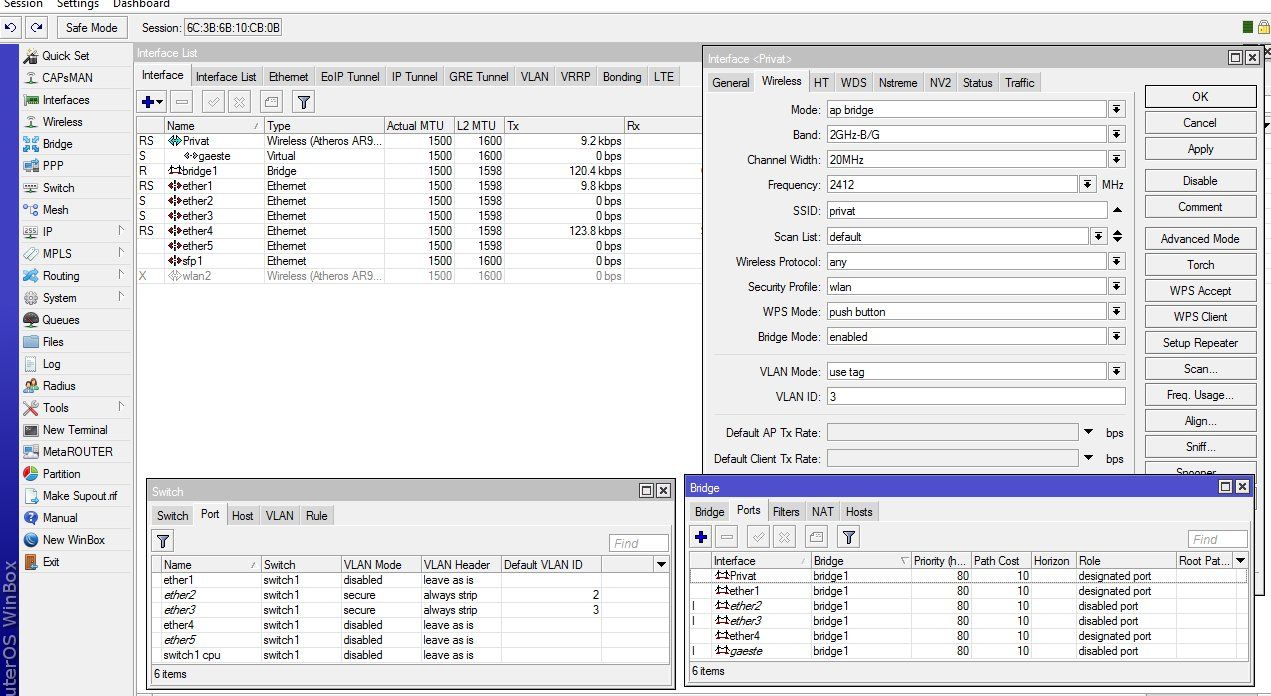The height and width of the screenshot is (696, 1271).
Task: Switch to the Hosts tab in Bridge window
Action: point(859,512)
